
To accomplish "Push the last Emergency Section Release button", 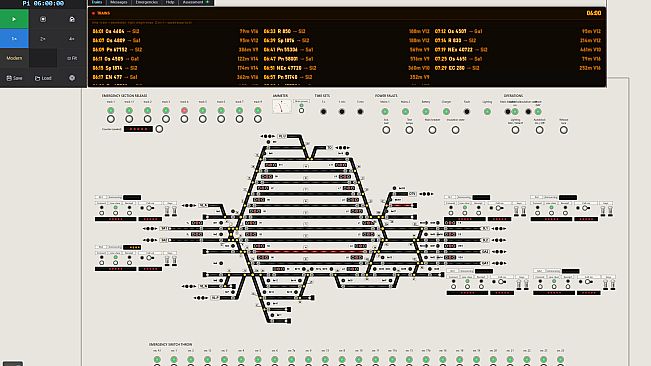I will pyautogui.click(x=258, y=119).
